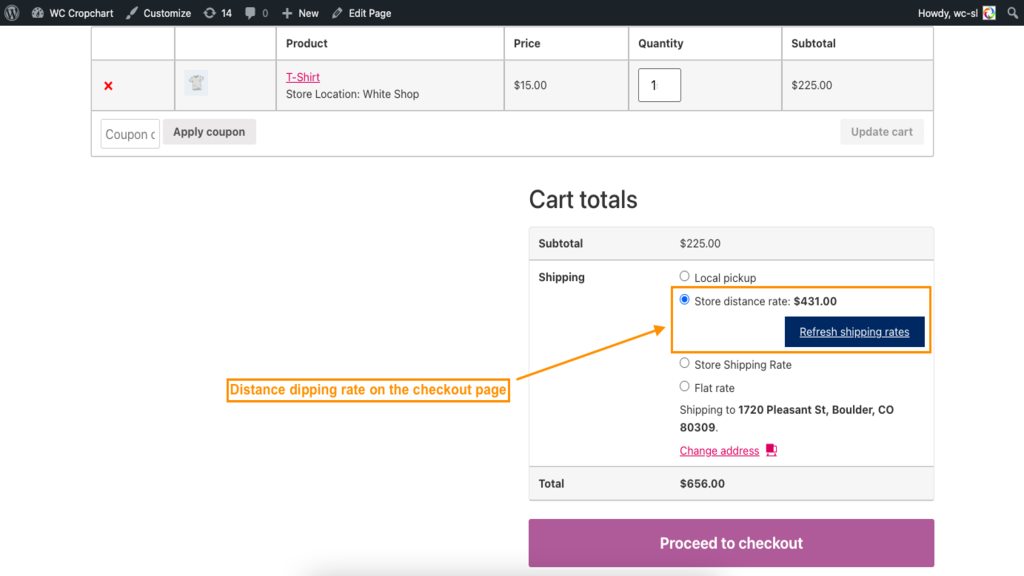Click the Quantity column header
This screenshot has width=1024, height=576.
pyautogui.click(x=660, y=43)
